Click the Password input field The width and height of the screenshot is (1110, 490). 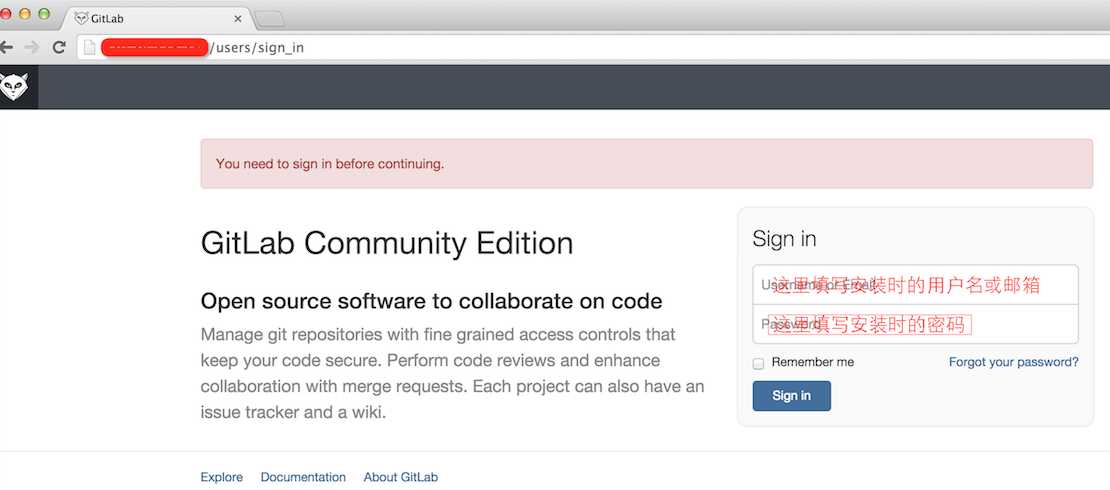(915, 324)
